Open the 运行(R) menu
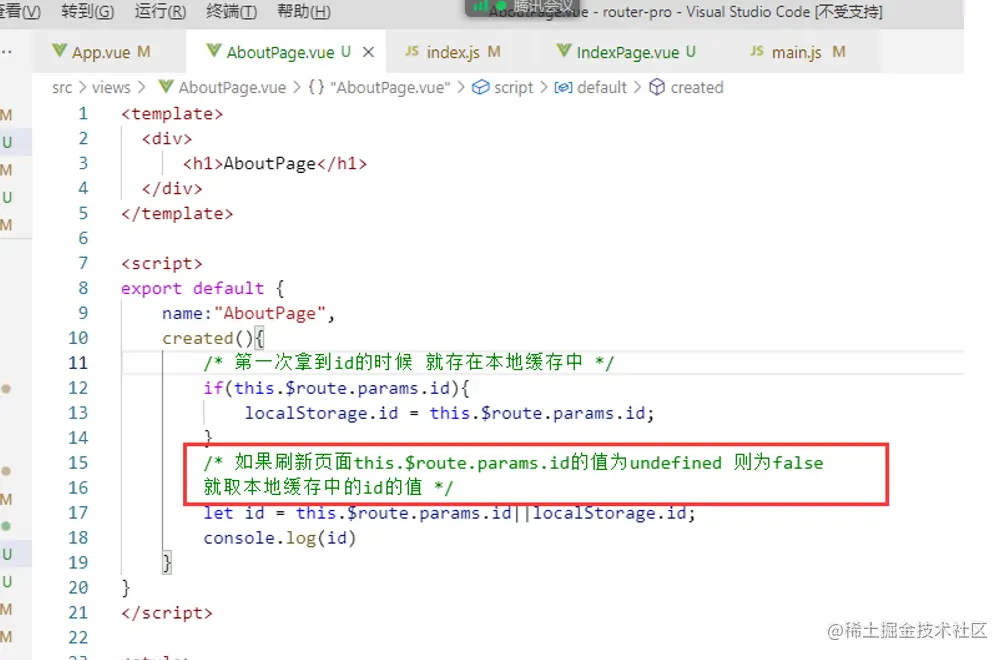The image size is (1007, 660). [160, 12]
